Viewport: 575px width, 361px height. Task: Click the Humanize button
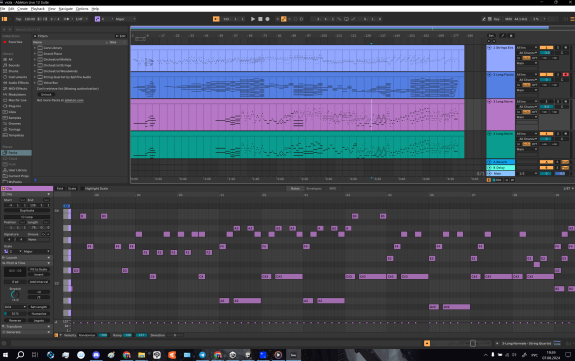tap(39, 314)
